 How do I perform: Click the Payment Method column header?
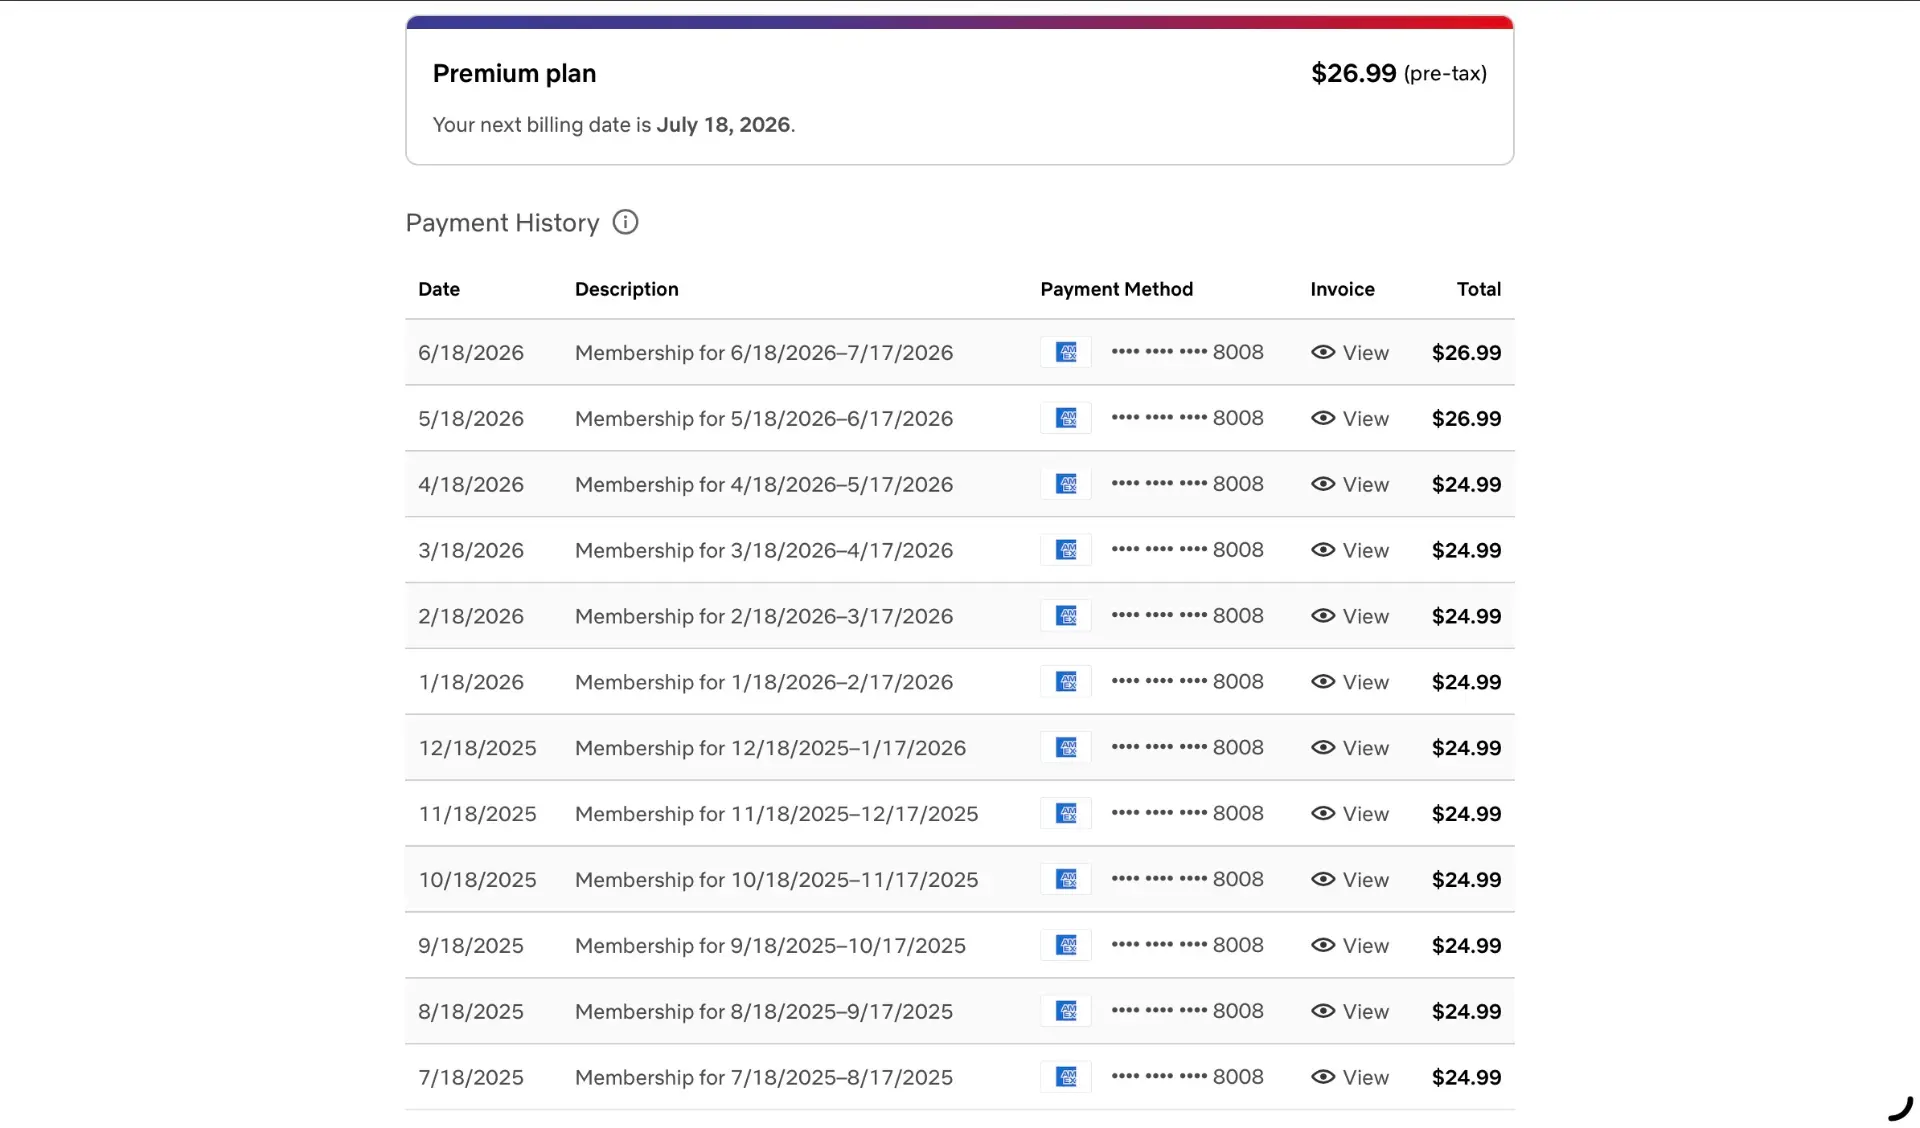pos(1116,289)
